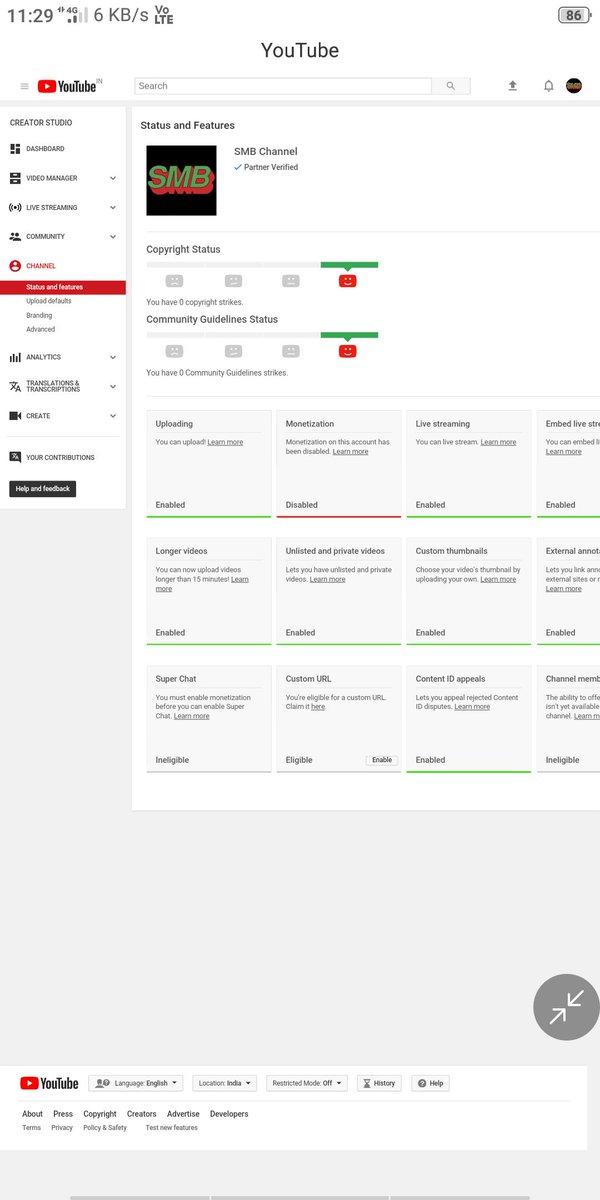This screenshot has height=1200, width=600.
Task: Click the red happy face under Community Guidelines Status
Action: 347,351
